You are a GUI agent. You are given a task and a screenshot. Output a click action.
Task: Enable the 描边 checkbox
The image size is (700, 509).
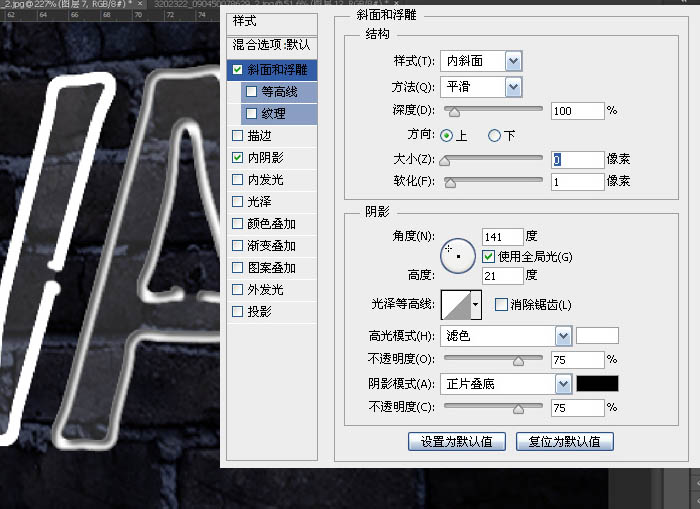238,135
